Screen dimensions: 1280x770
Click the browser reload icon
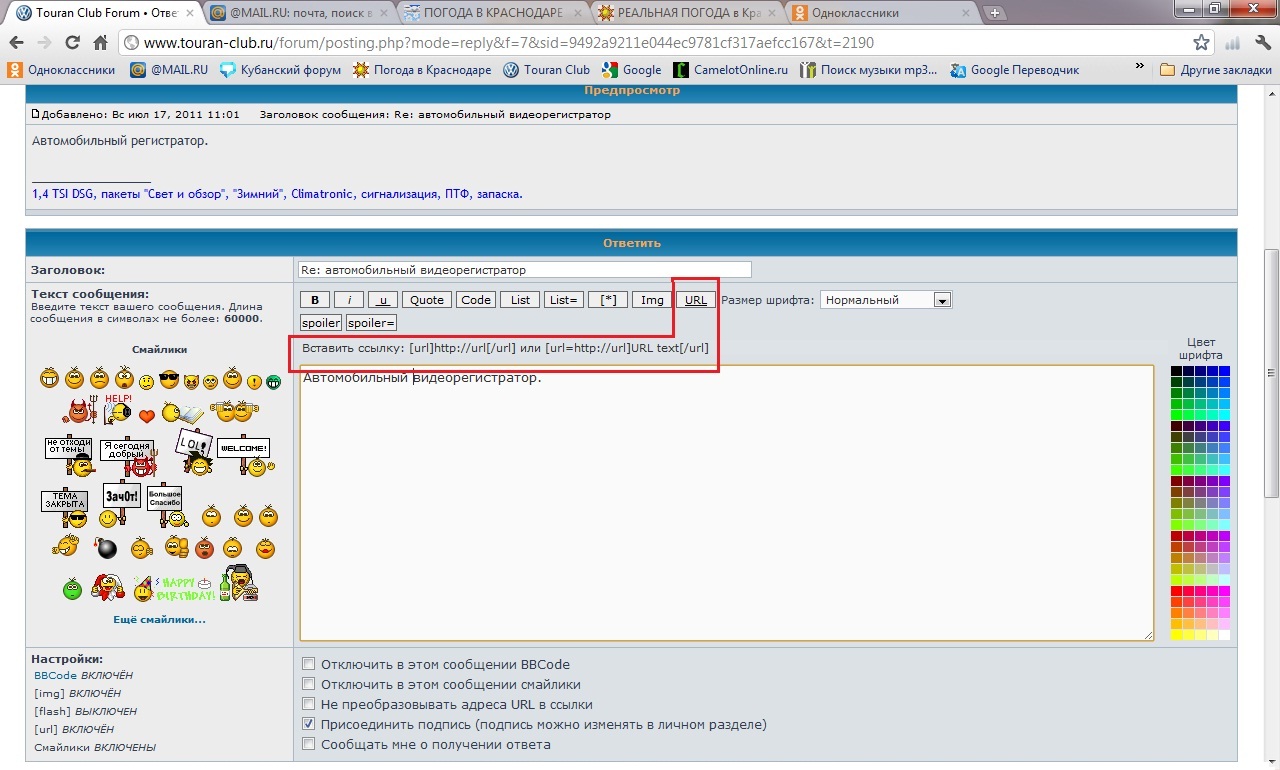[x=72, y=43]
